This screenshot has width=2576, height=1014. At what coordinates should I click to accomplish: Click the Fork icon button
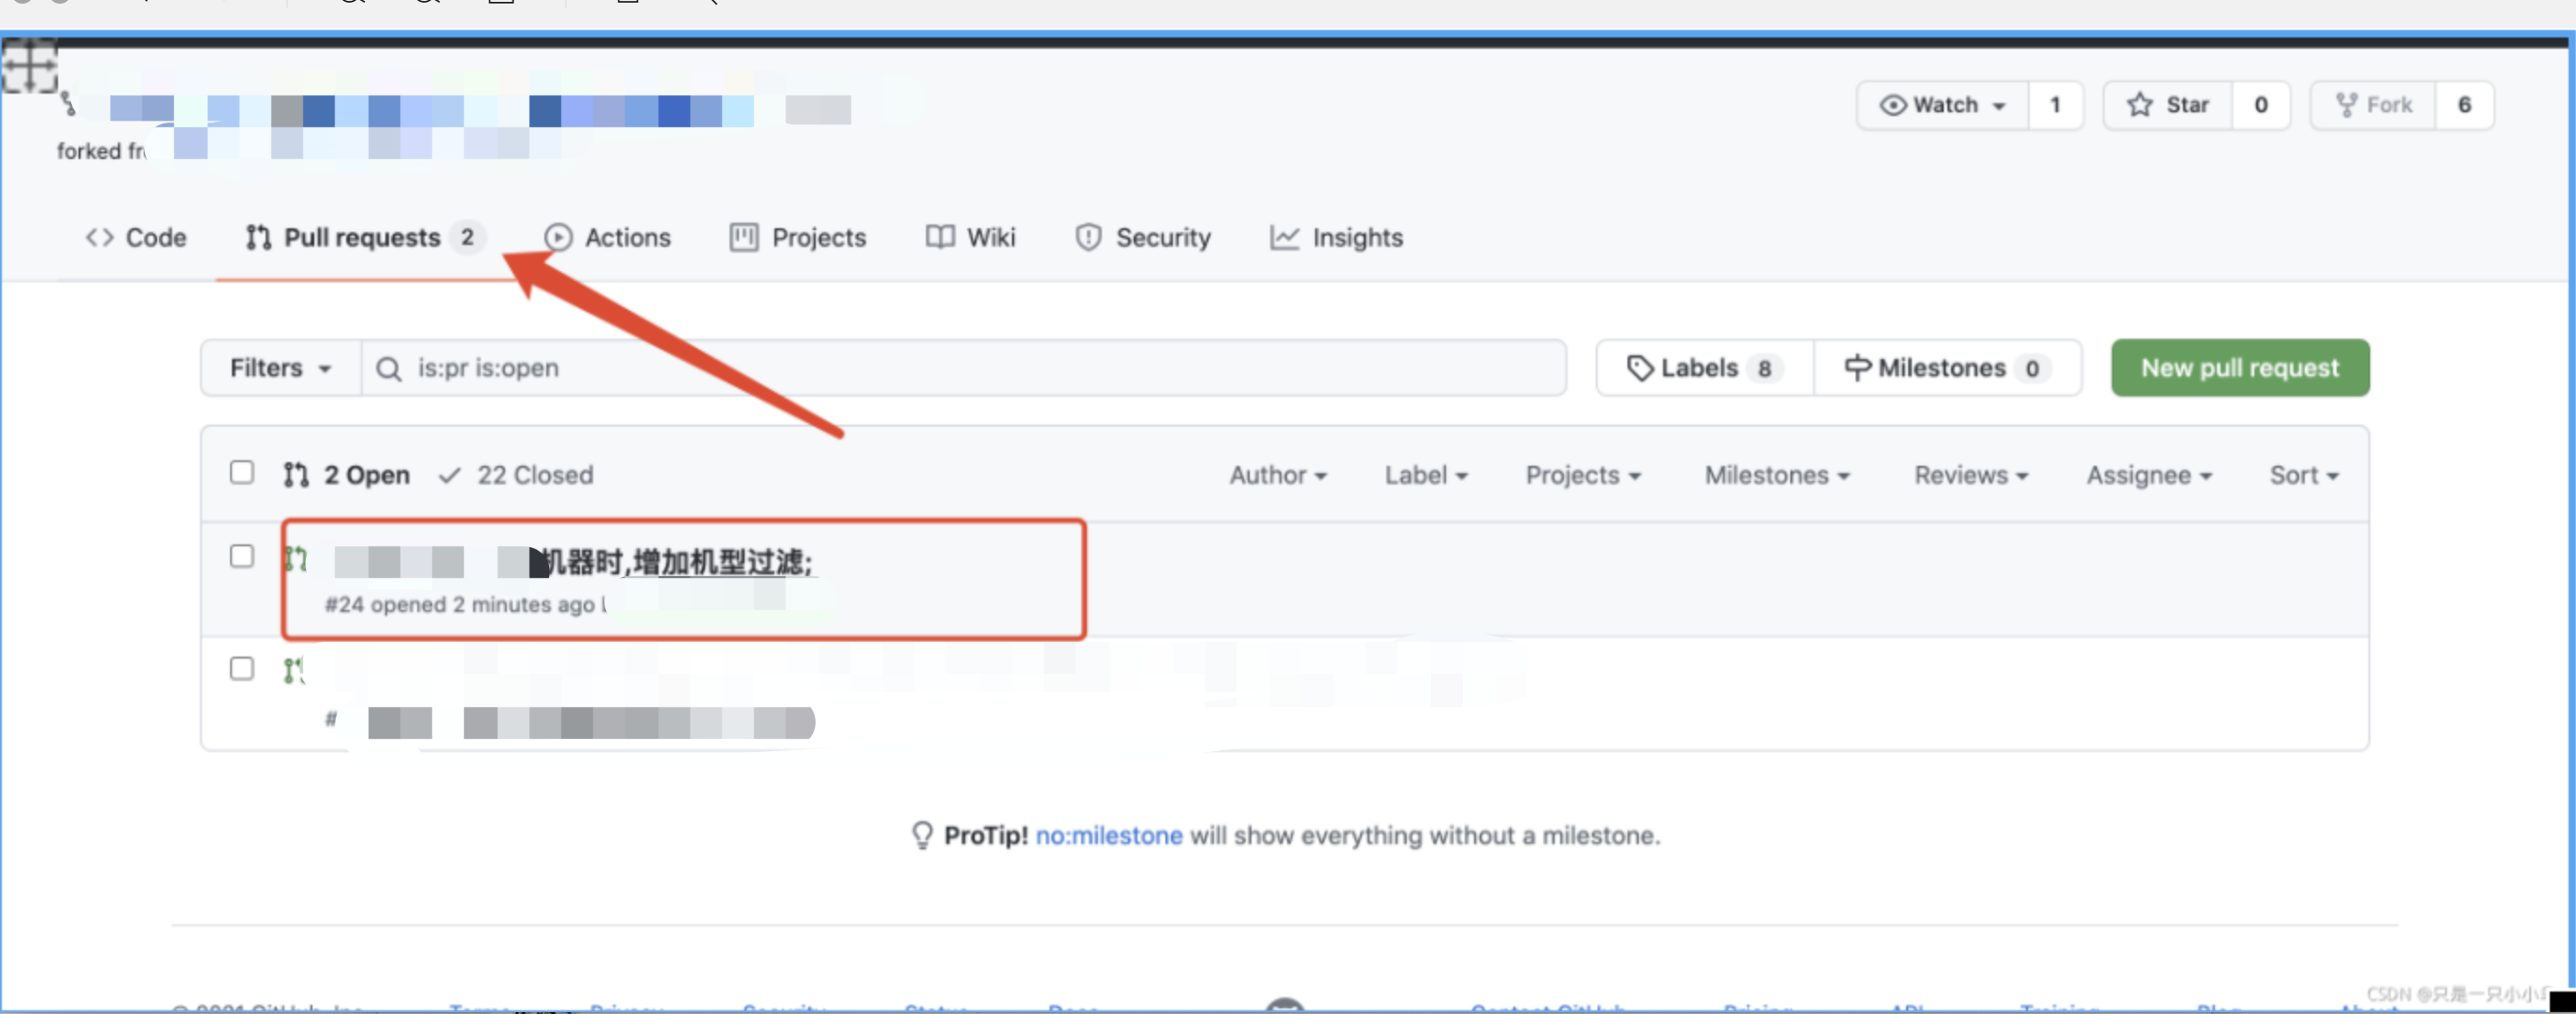pyautogui.click(x=2345, y=105)
